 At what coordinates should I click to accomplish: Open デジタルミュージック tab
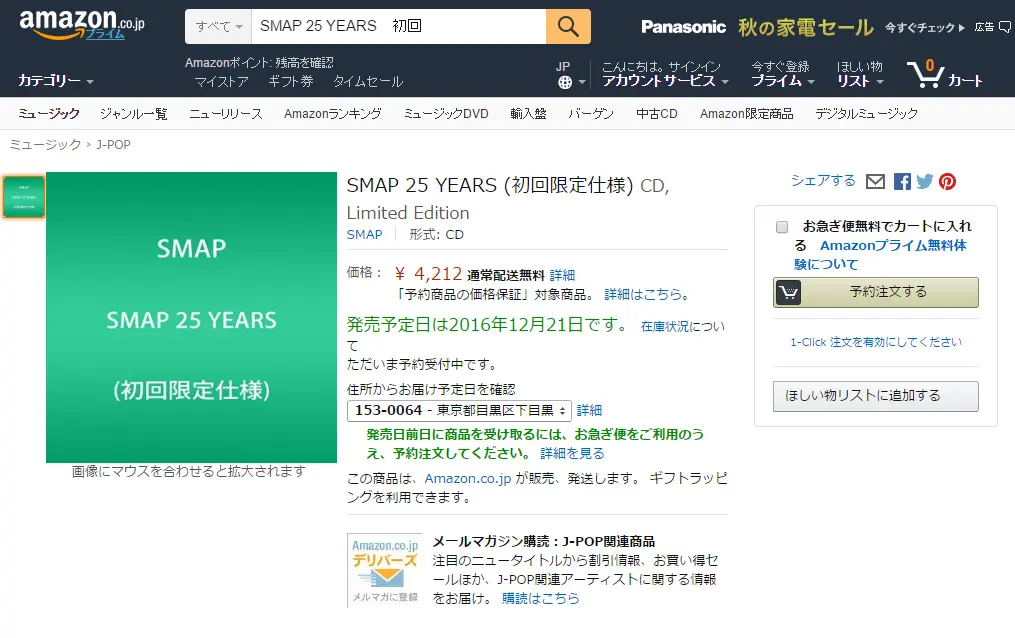pos(866,114)
